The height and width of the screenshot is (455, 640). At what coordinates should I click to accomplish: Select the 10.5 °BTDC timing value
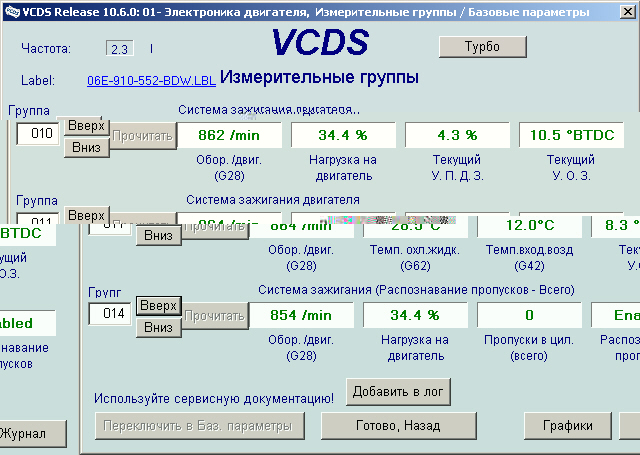[x=571, y=135]
